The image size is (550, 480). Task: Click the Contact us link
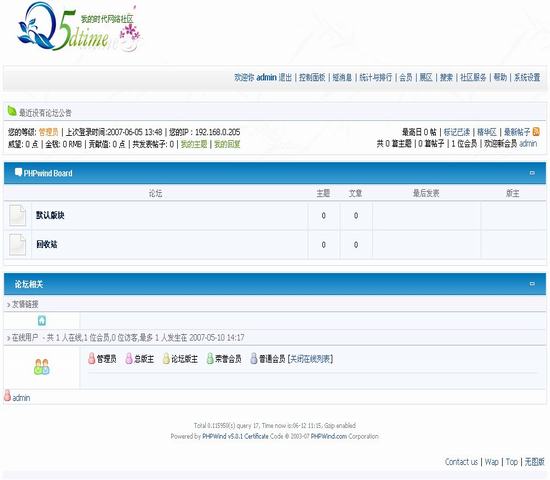tap(461, 462)
